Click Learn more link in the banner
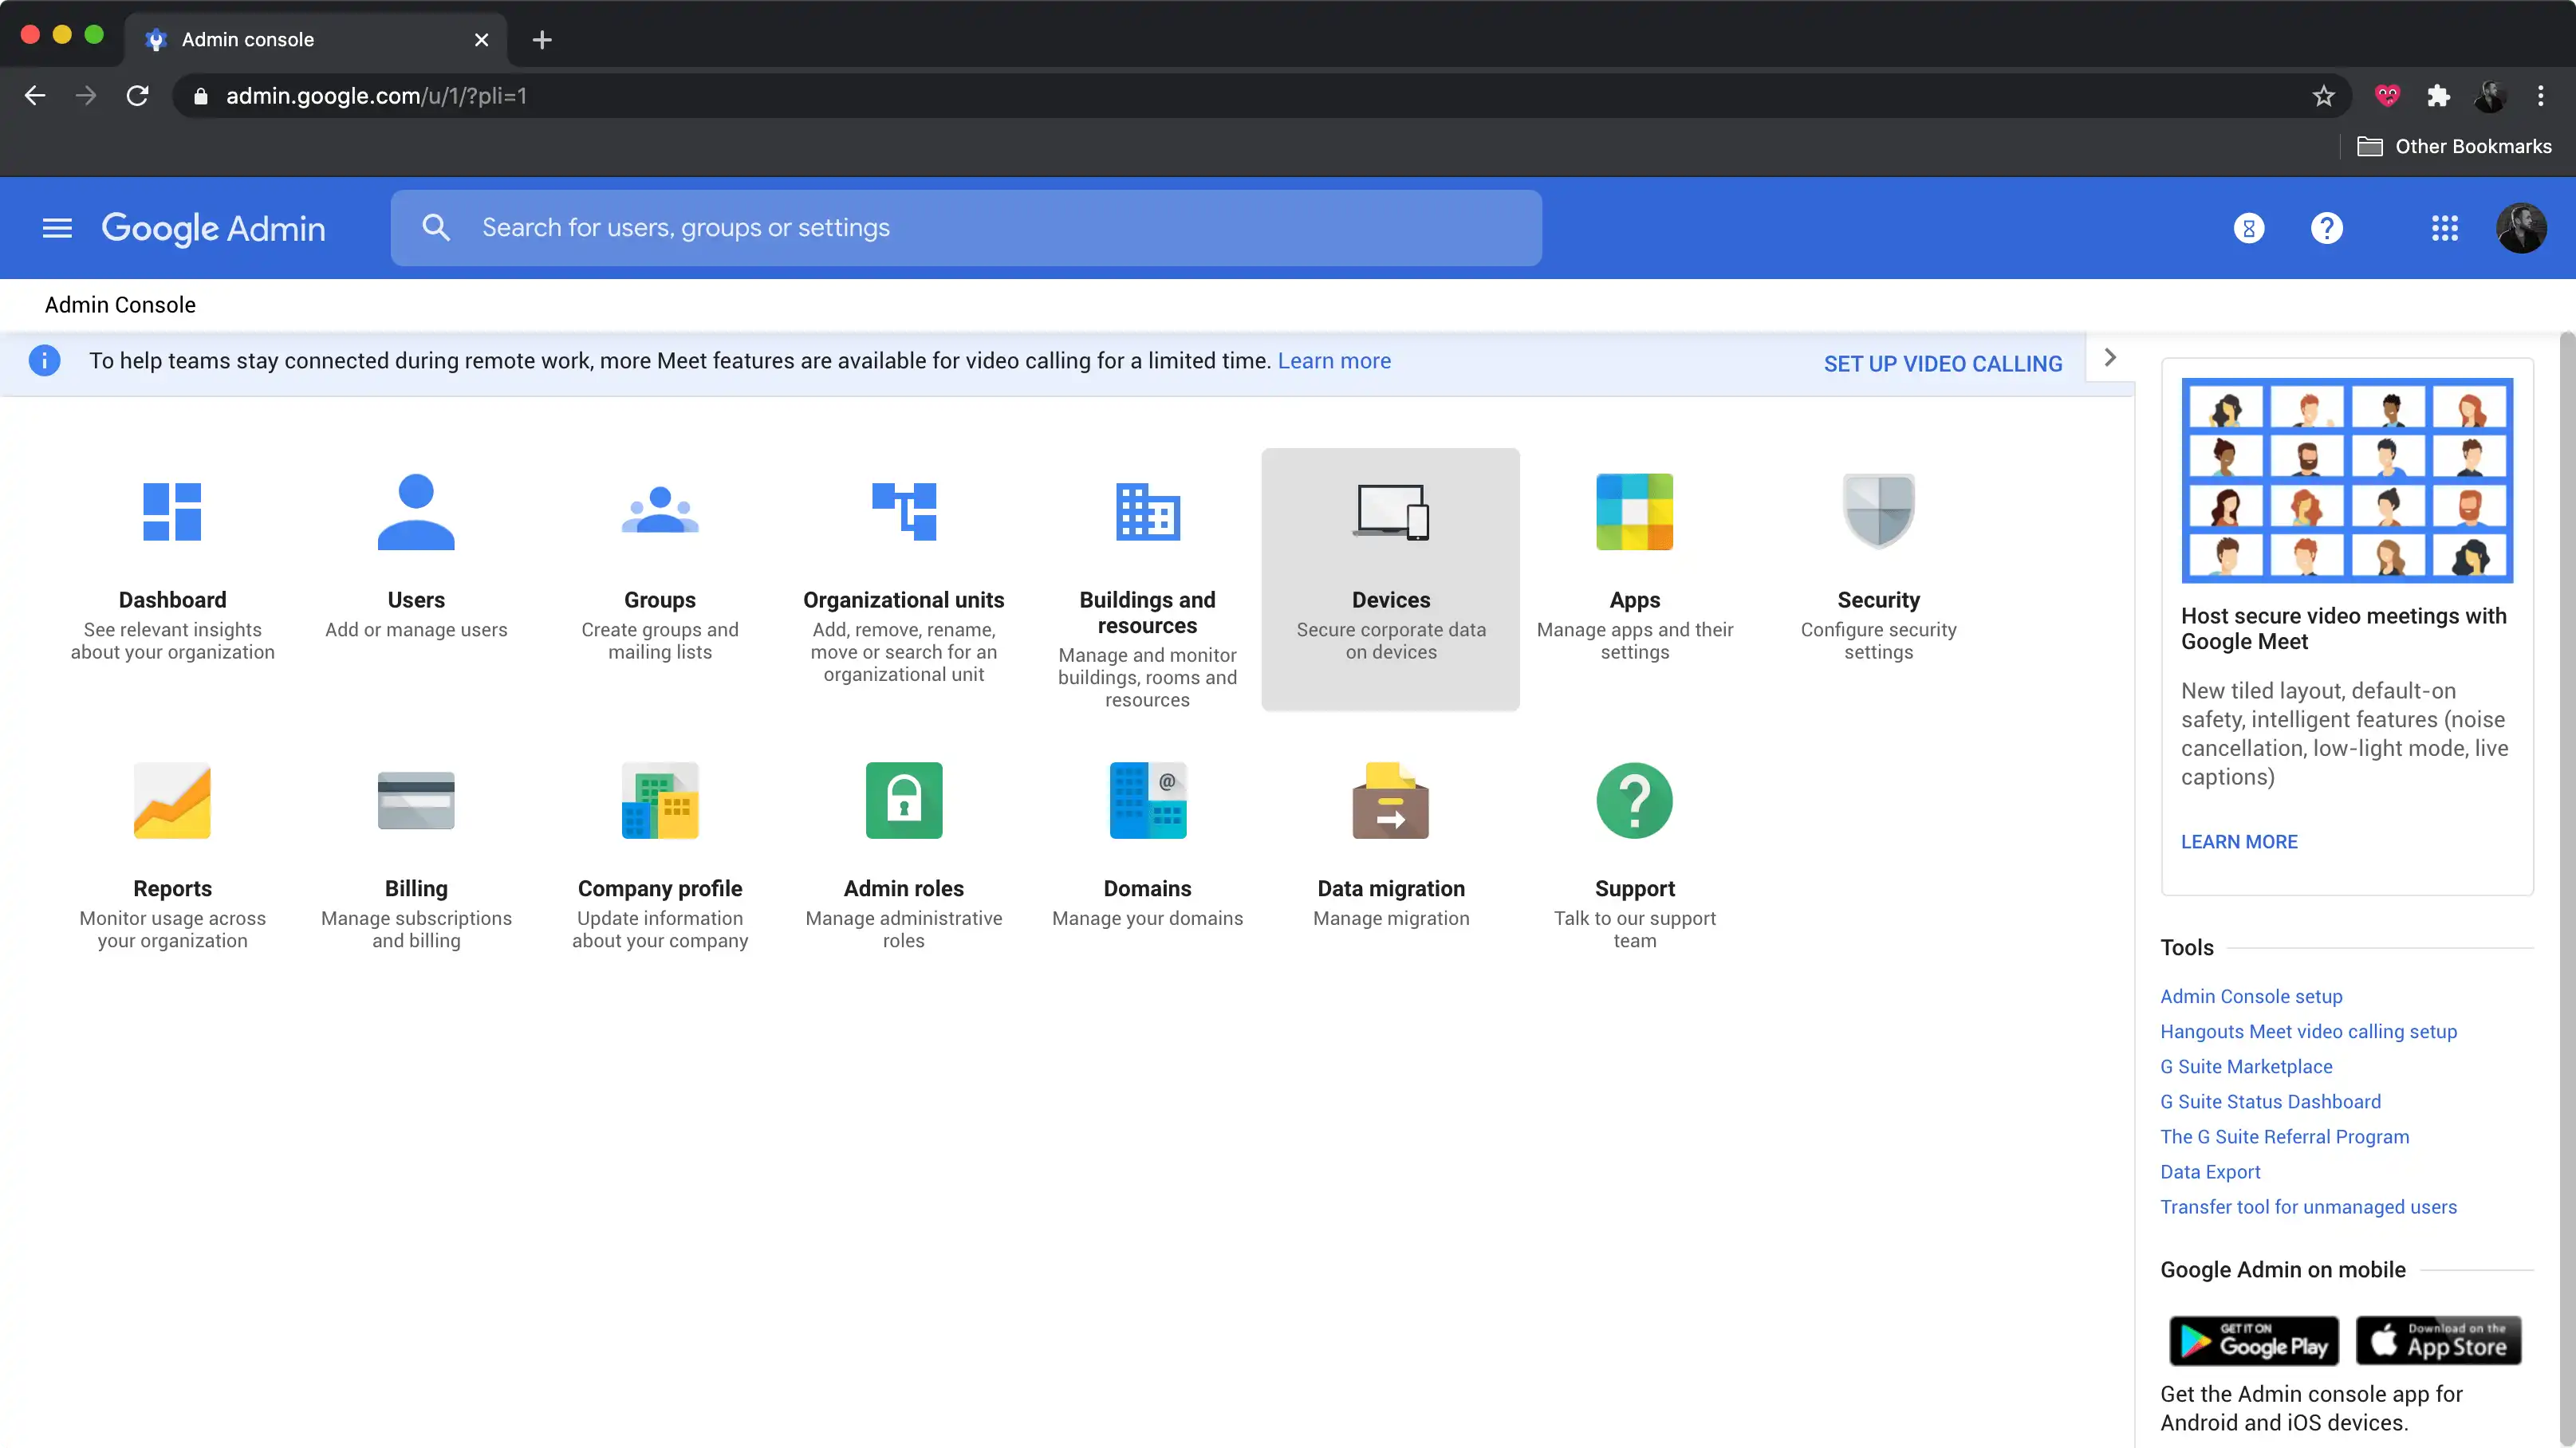Image resolution: width=2576 pixels, height=1448 pixels. point(1334,360)
